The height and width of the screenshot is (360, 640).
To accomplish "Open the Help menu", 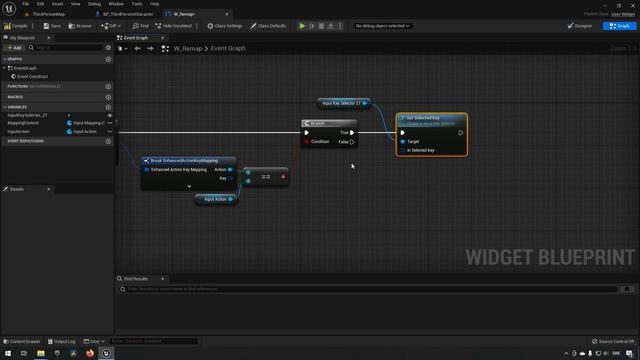I will pos(154,4).
